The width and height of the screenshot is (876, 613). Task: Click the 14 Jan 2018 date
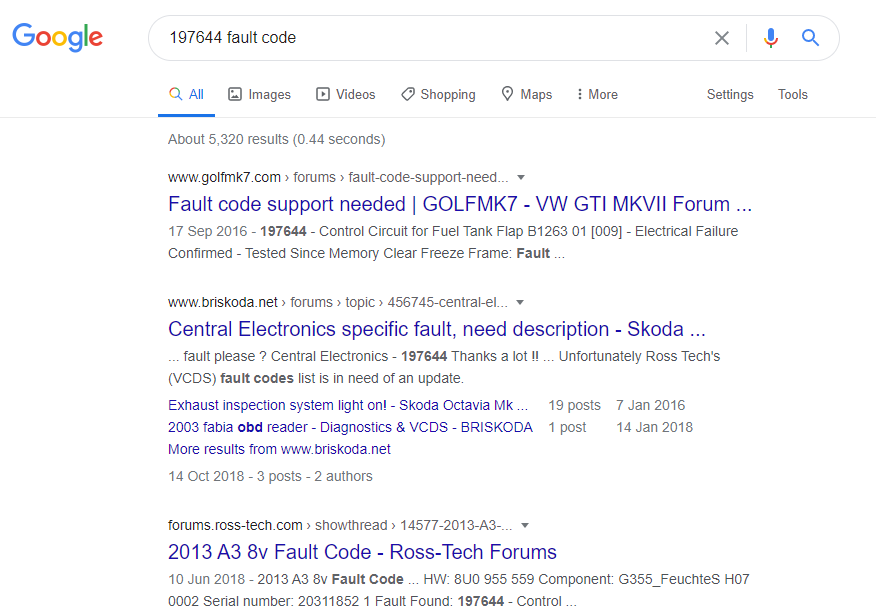click(654, 427)
